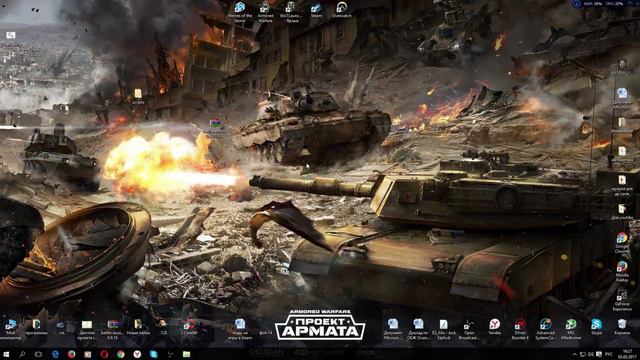The width and height of the screenshot is (640, 360).
Task: Open GeForce Experience shortcut
Action: (x=622, y=300)
